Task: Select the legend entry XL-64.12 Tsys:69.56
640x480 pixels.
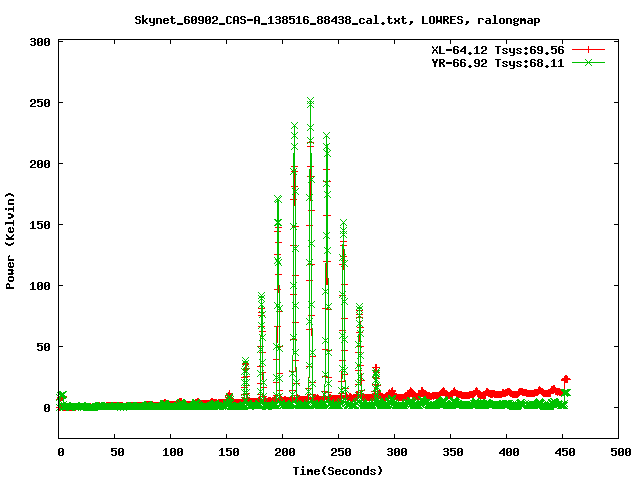Action: click(498, 50)
